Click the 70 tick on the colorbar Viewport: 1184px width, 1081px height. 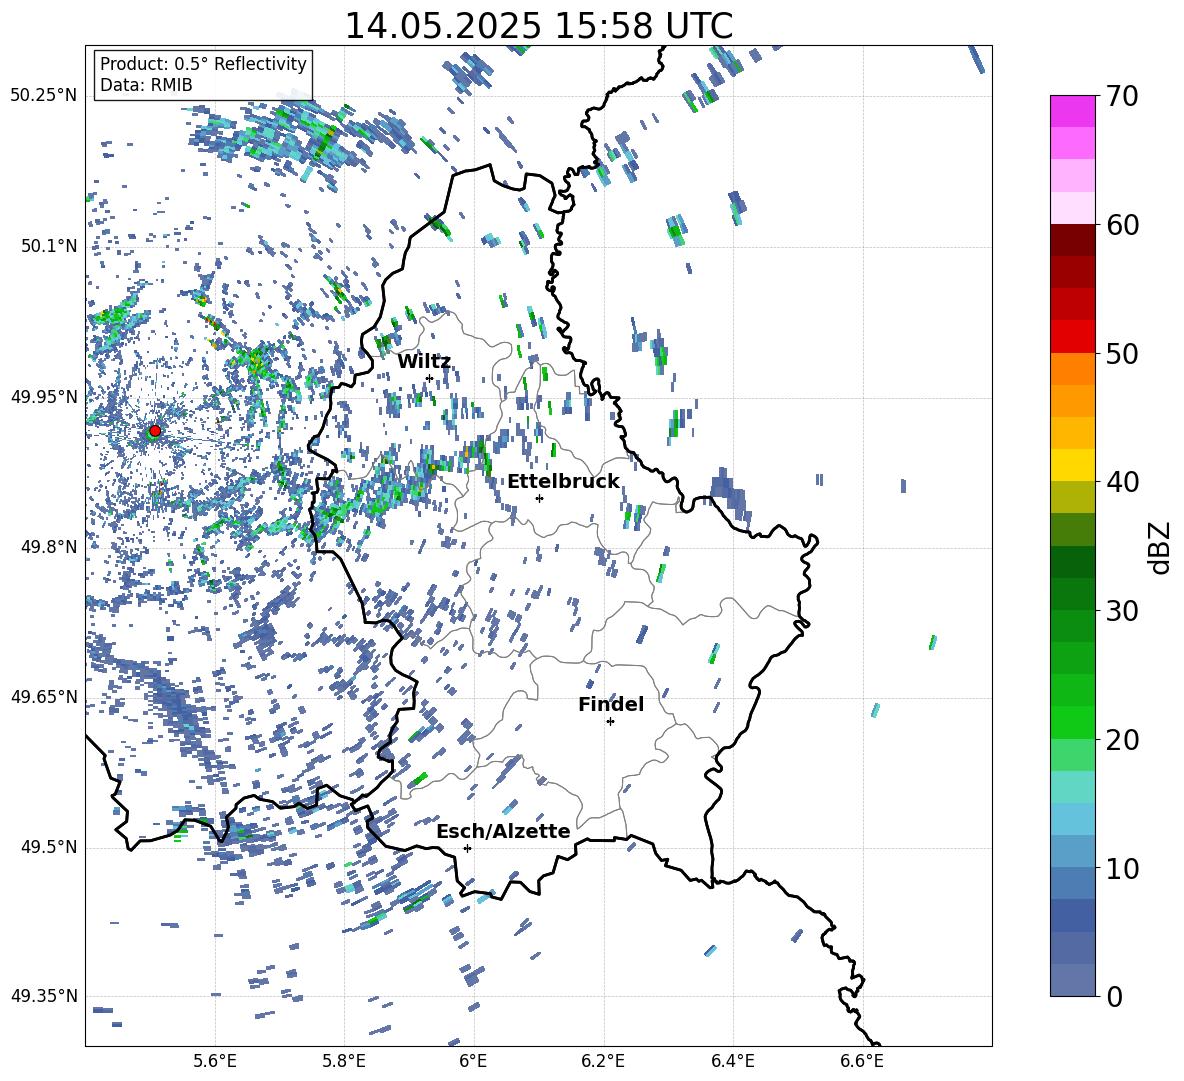1122,96
